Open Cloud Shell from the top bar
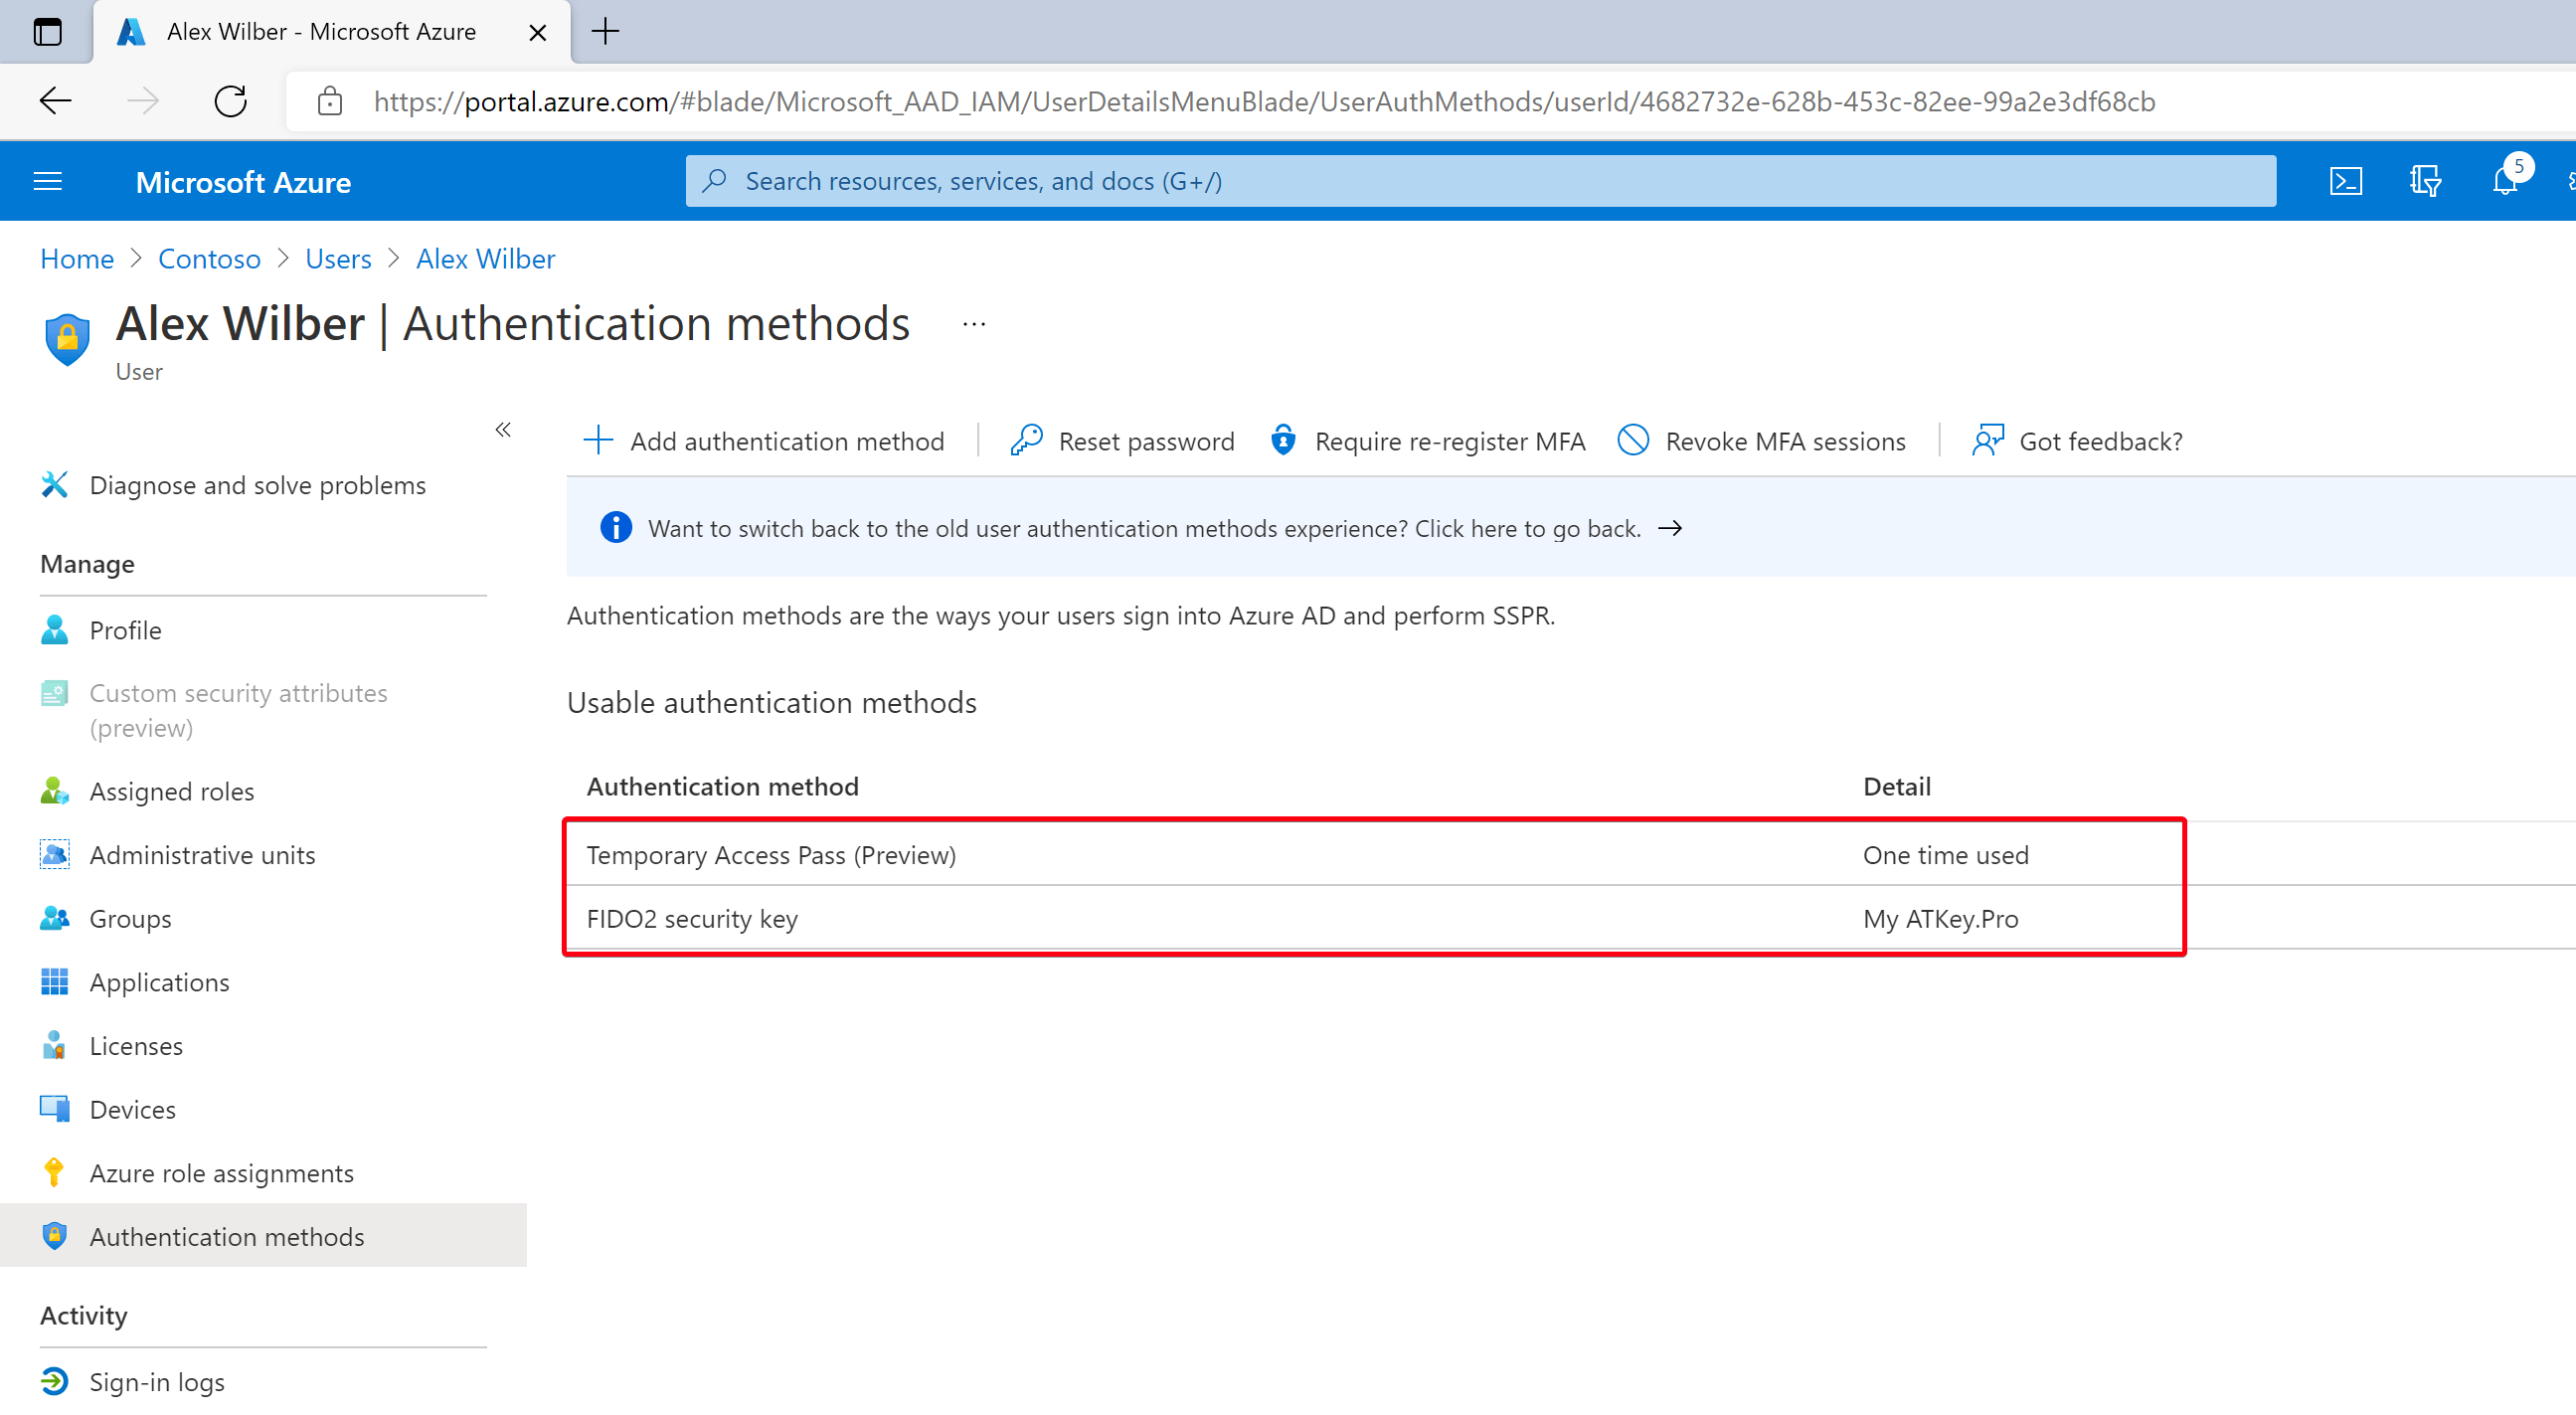 click(2345, 181)
